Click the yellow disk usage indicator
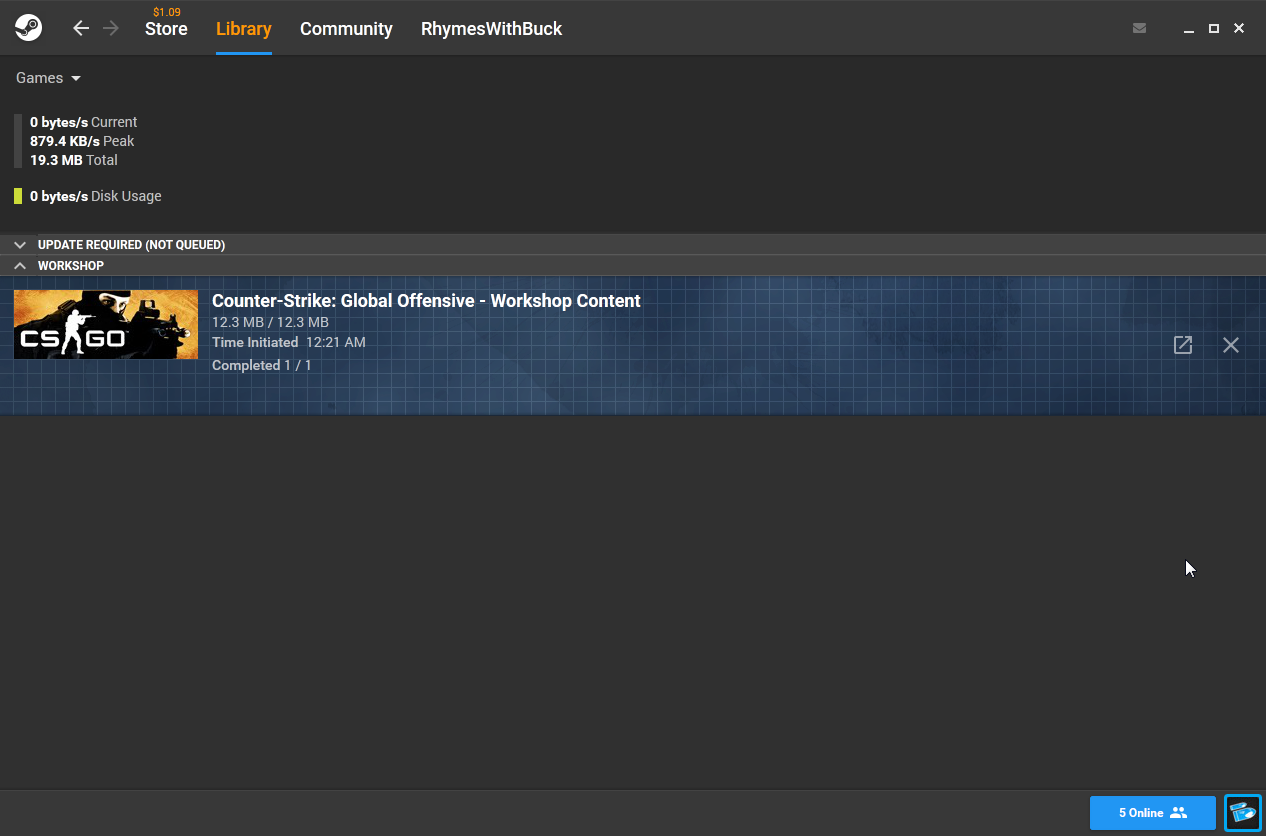Image resolution: width=1266 pixels, height=836 pixels. point(18,196)
